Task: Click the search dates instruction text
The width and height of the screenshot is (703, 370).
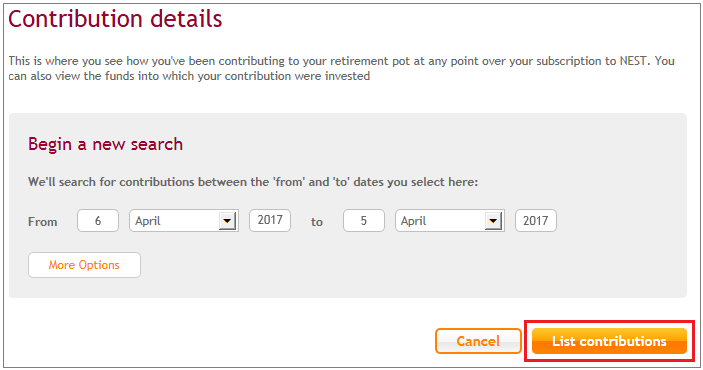Action: [253, 182]
